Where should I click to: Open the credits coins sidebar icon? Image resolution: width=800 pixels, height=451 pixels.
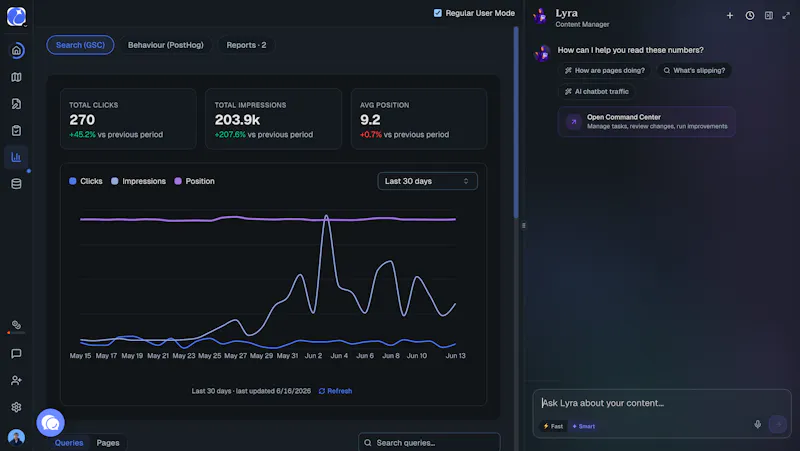tap(16, 325)
